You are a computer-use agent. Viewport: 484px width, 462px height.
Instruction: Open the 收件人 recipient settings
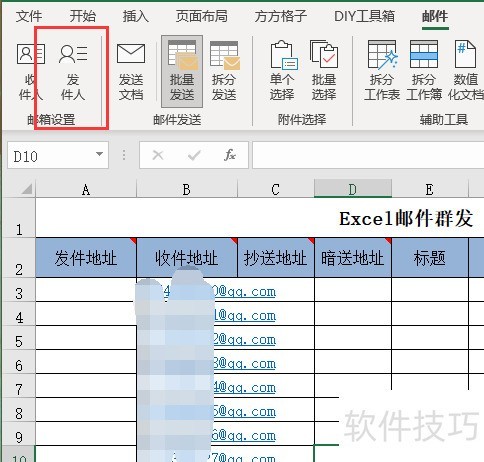point(30,71)
